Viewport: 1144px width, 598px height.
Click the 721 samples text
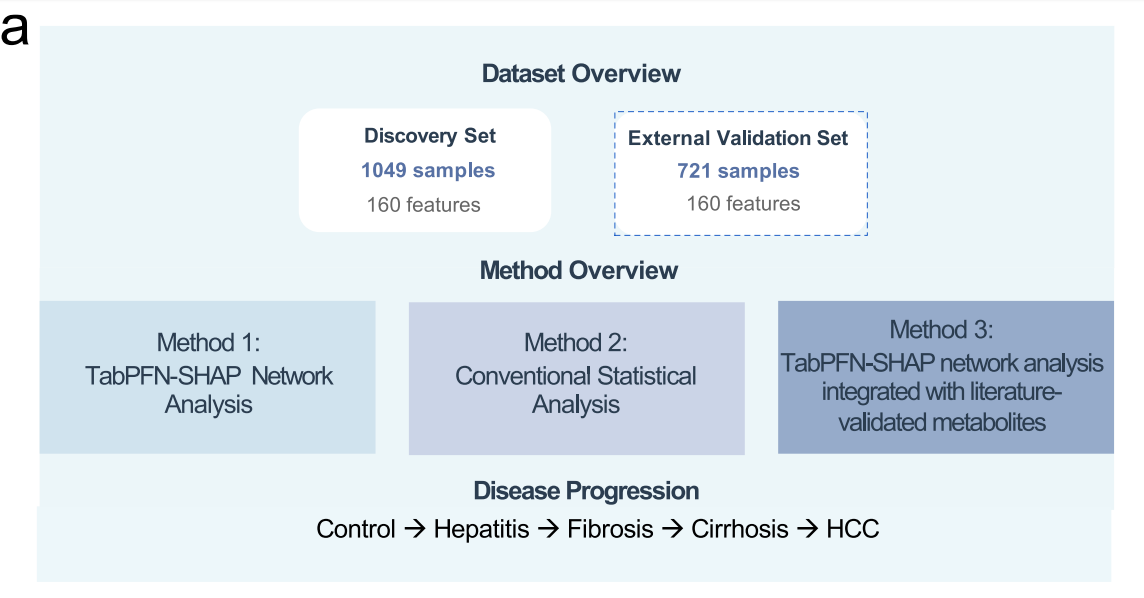738,171
